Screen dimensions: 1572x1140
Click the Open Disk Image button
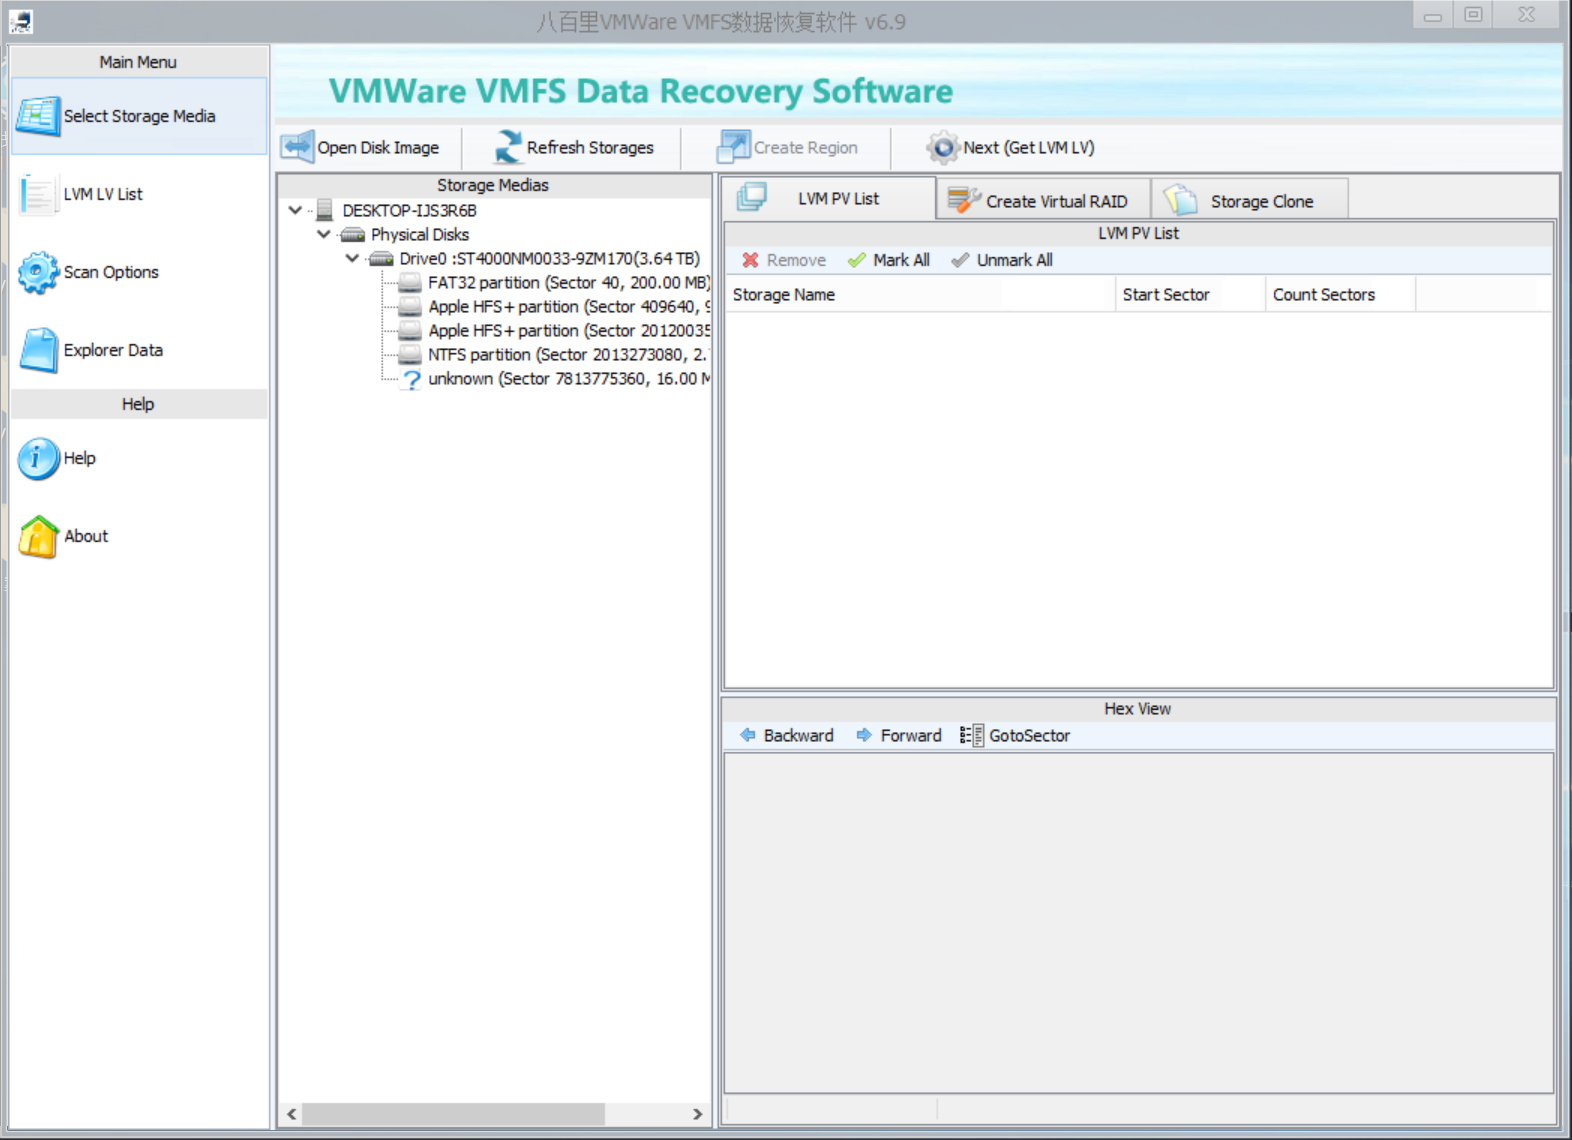click(361, 147)
